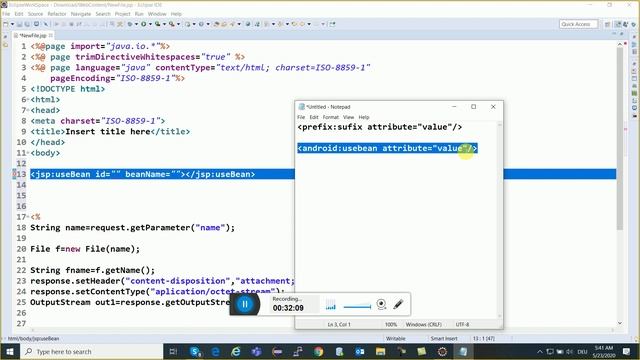
Task: Click the error marker on line 13
Action: pyautogui.click(x=14, y=174)
